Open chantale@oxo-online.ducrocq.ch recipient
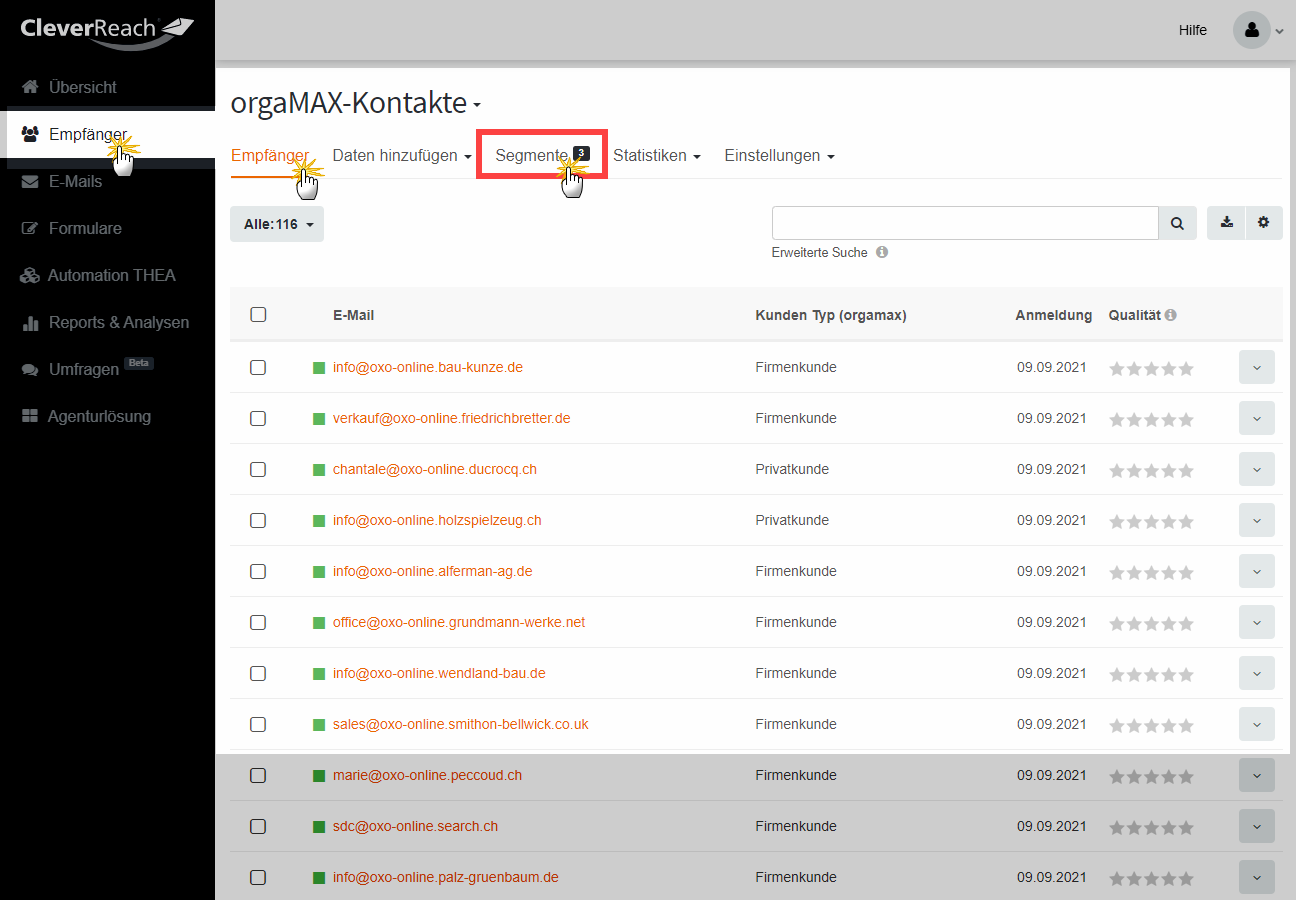Viewport: 1296px width, 900px height. tap(435, 469)
